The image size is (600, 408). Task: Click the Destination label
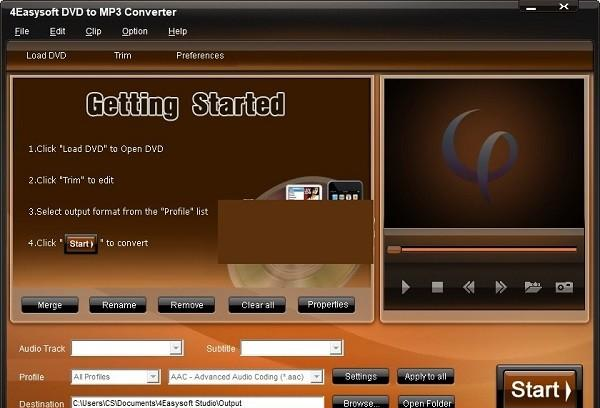click(42, 403)
